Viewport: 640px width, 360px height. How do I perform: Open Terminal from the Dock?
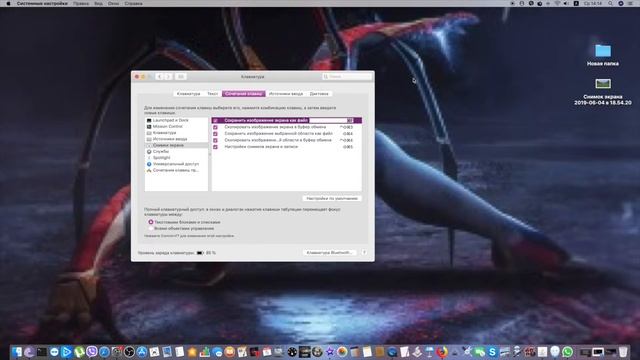click(42, 352)
